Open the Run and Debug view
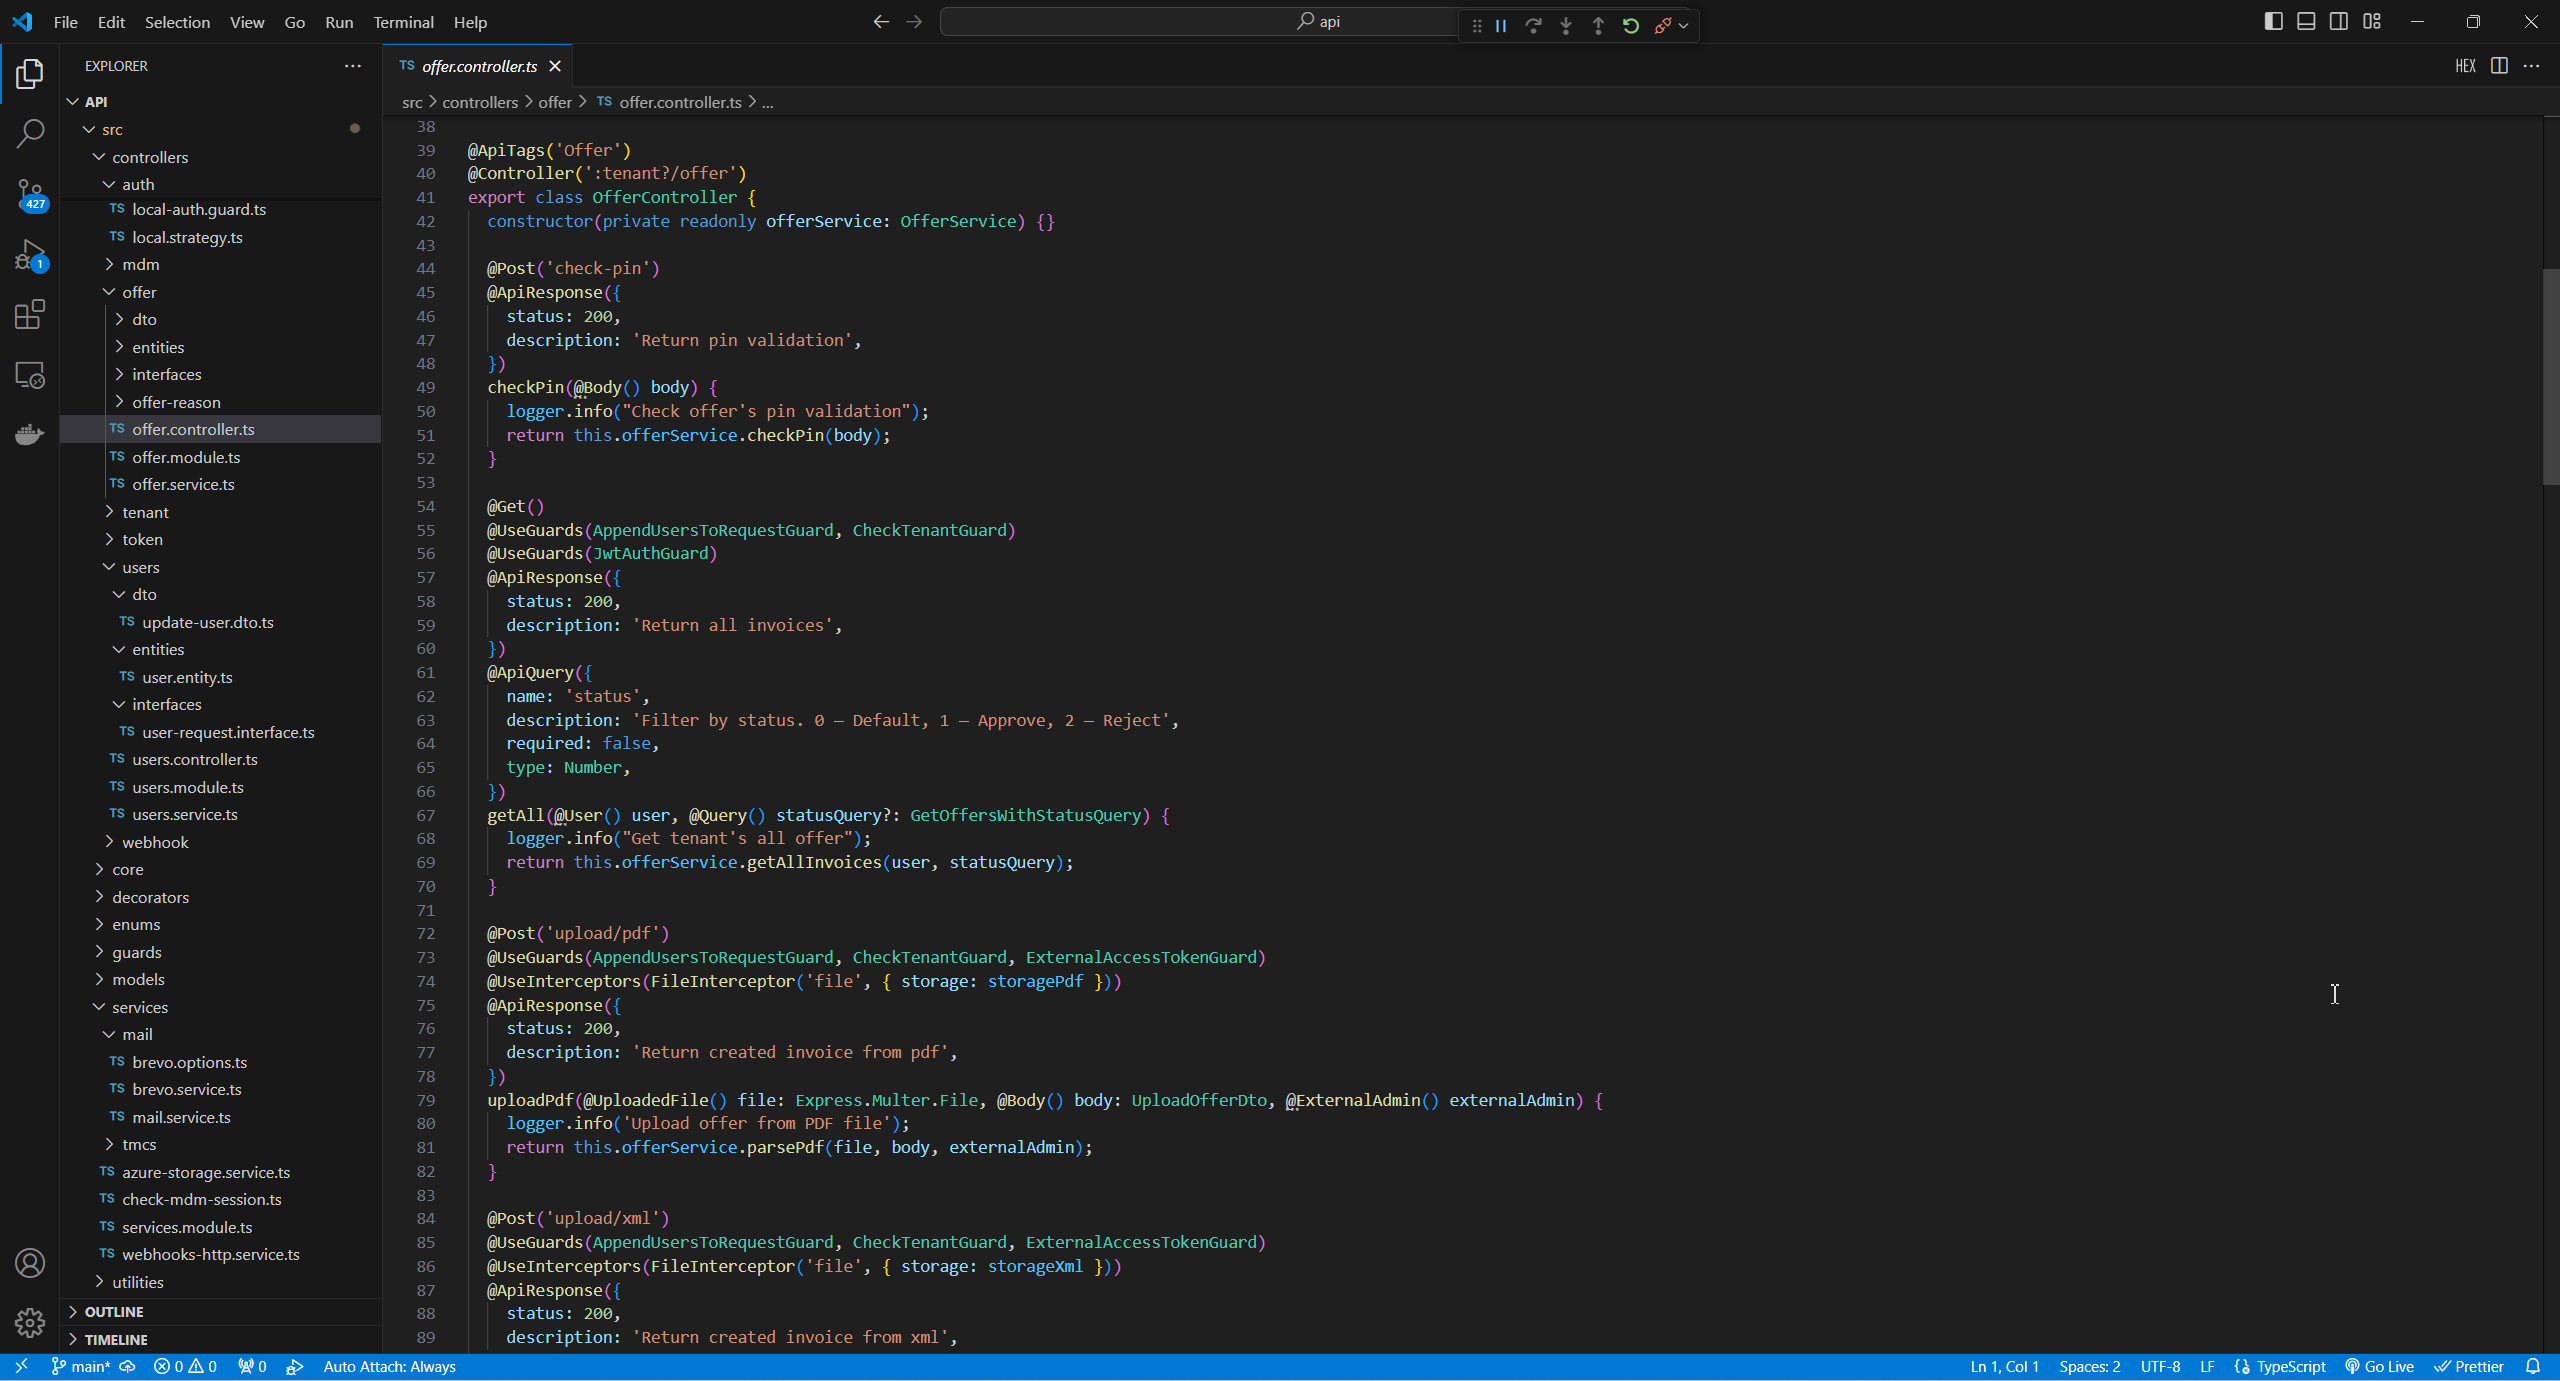This screenshot has height=1381, width=2560. click(x=30, y=255)
